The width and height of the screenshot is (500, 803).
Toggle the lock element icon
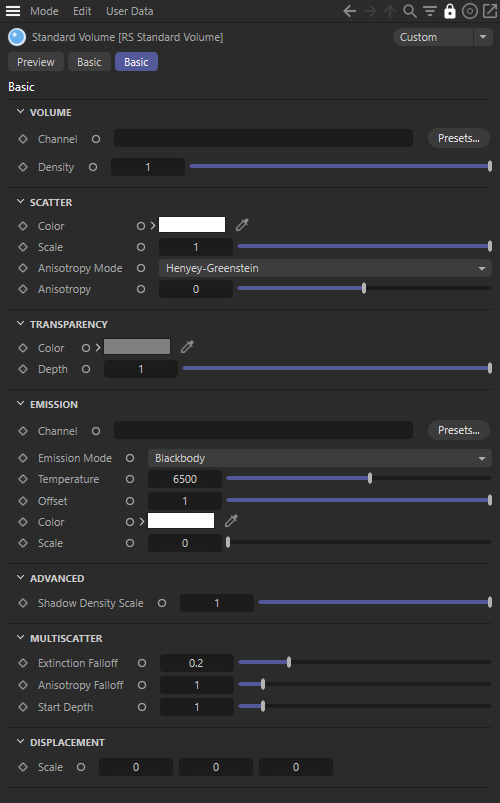[450, 11]
